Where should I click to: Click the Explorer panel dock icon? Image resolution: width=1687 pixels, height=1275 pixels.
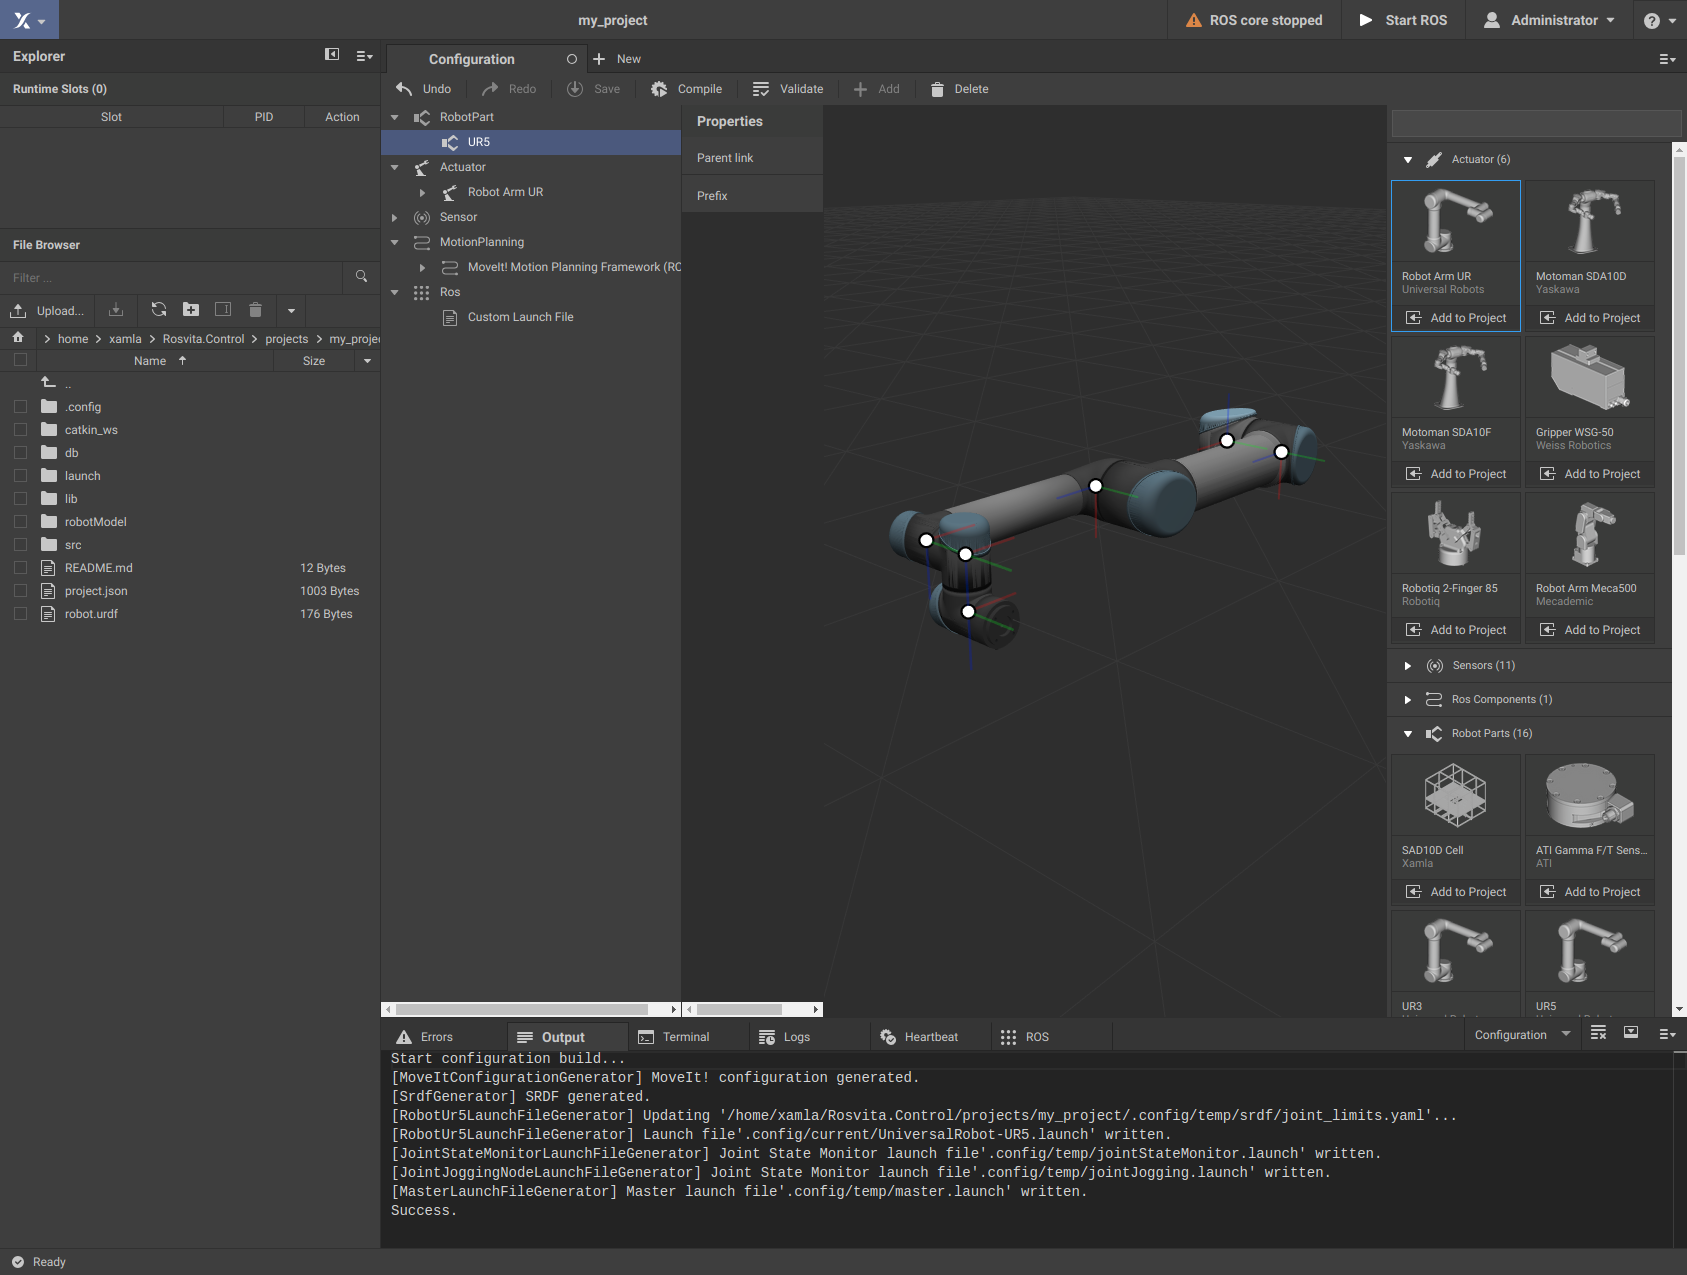coord(332,55)
